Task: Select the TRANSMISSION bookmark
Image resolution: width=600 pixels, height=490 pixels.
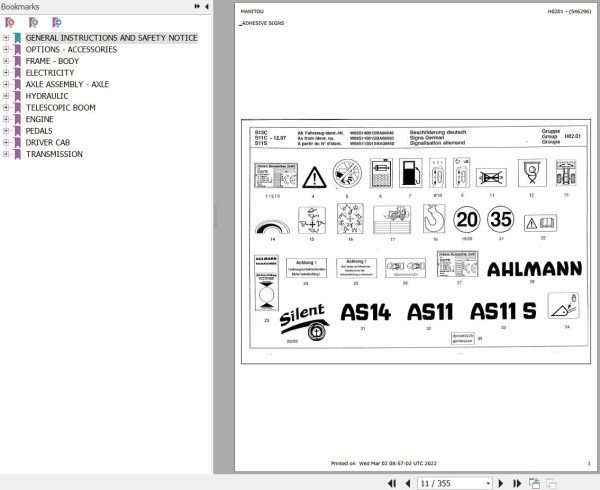Action: pos(54,154)
